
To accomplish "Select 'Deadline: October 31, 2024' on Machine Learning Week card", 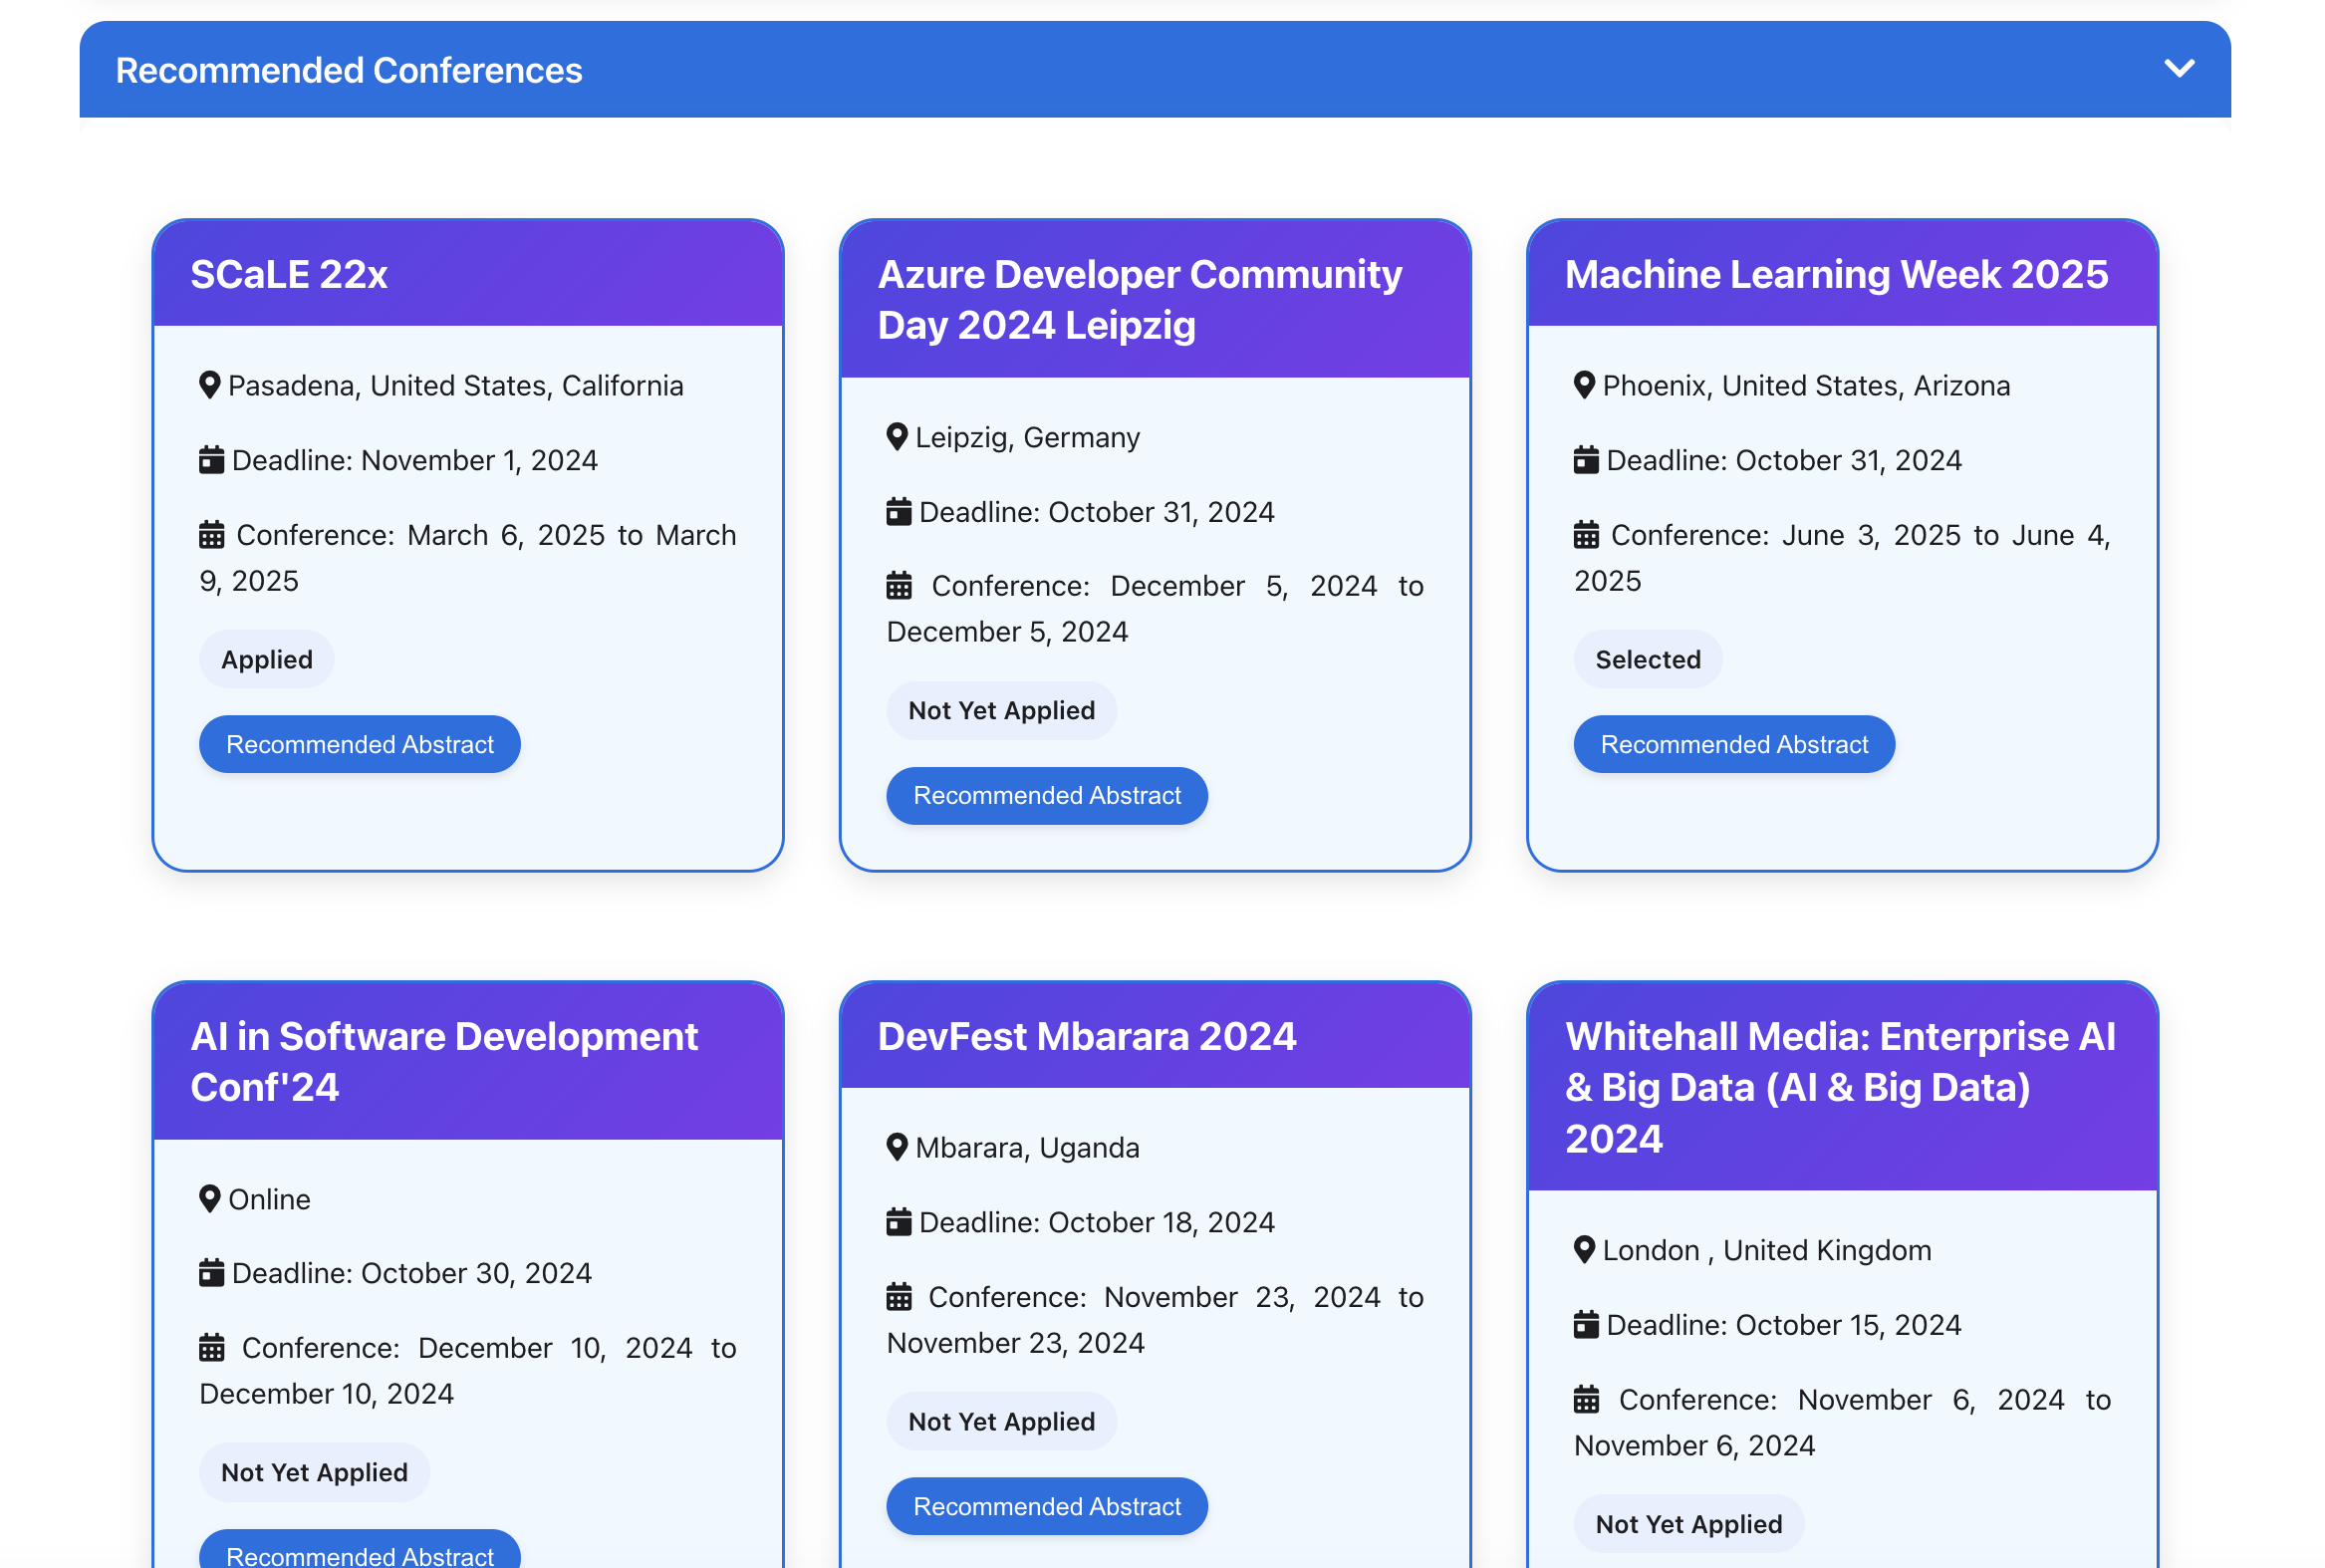I will tap(1784, 460).
